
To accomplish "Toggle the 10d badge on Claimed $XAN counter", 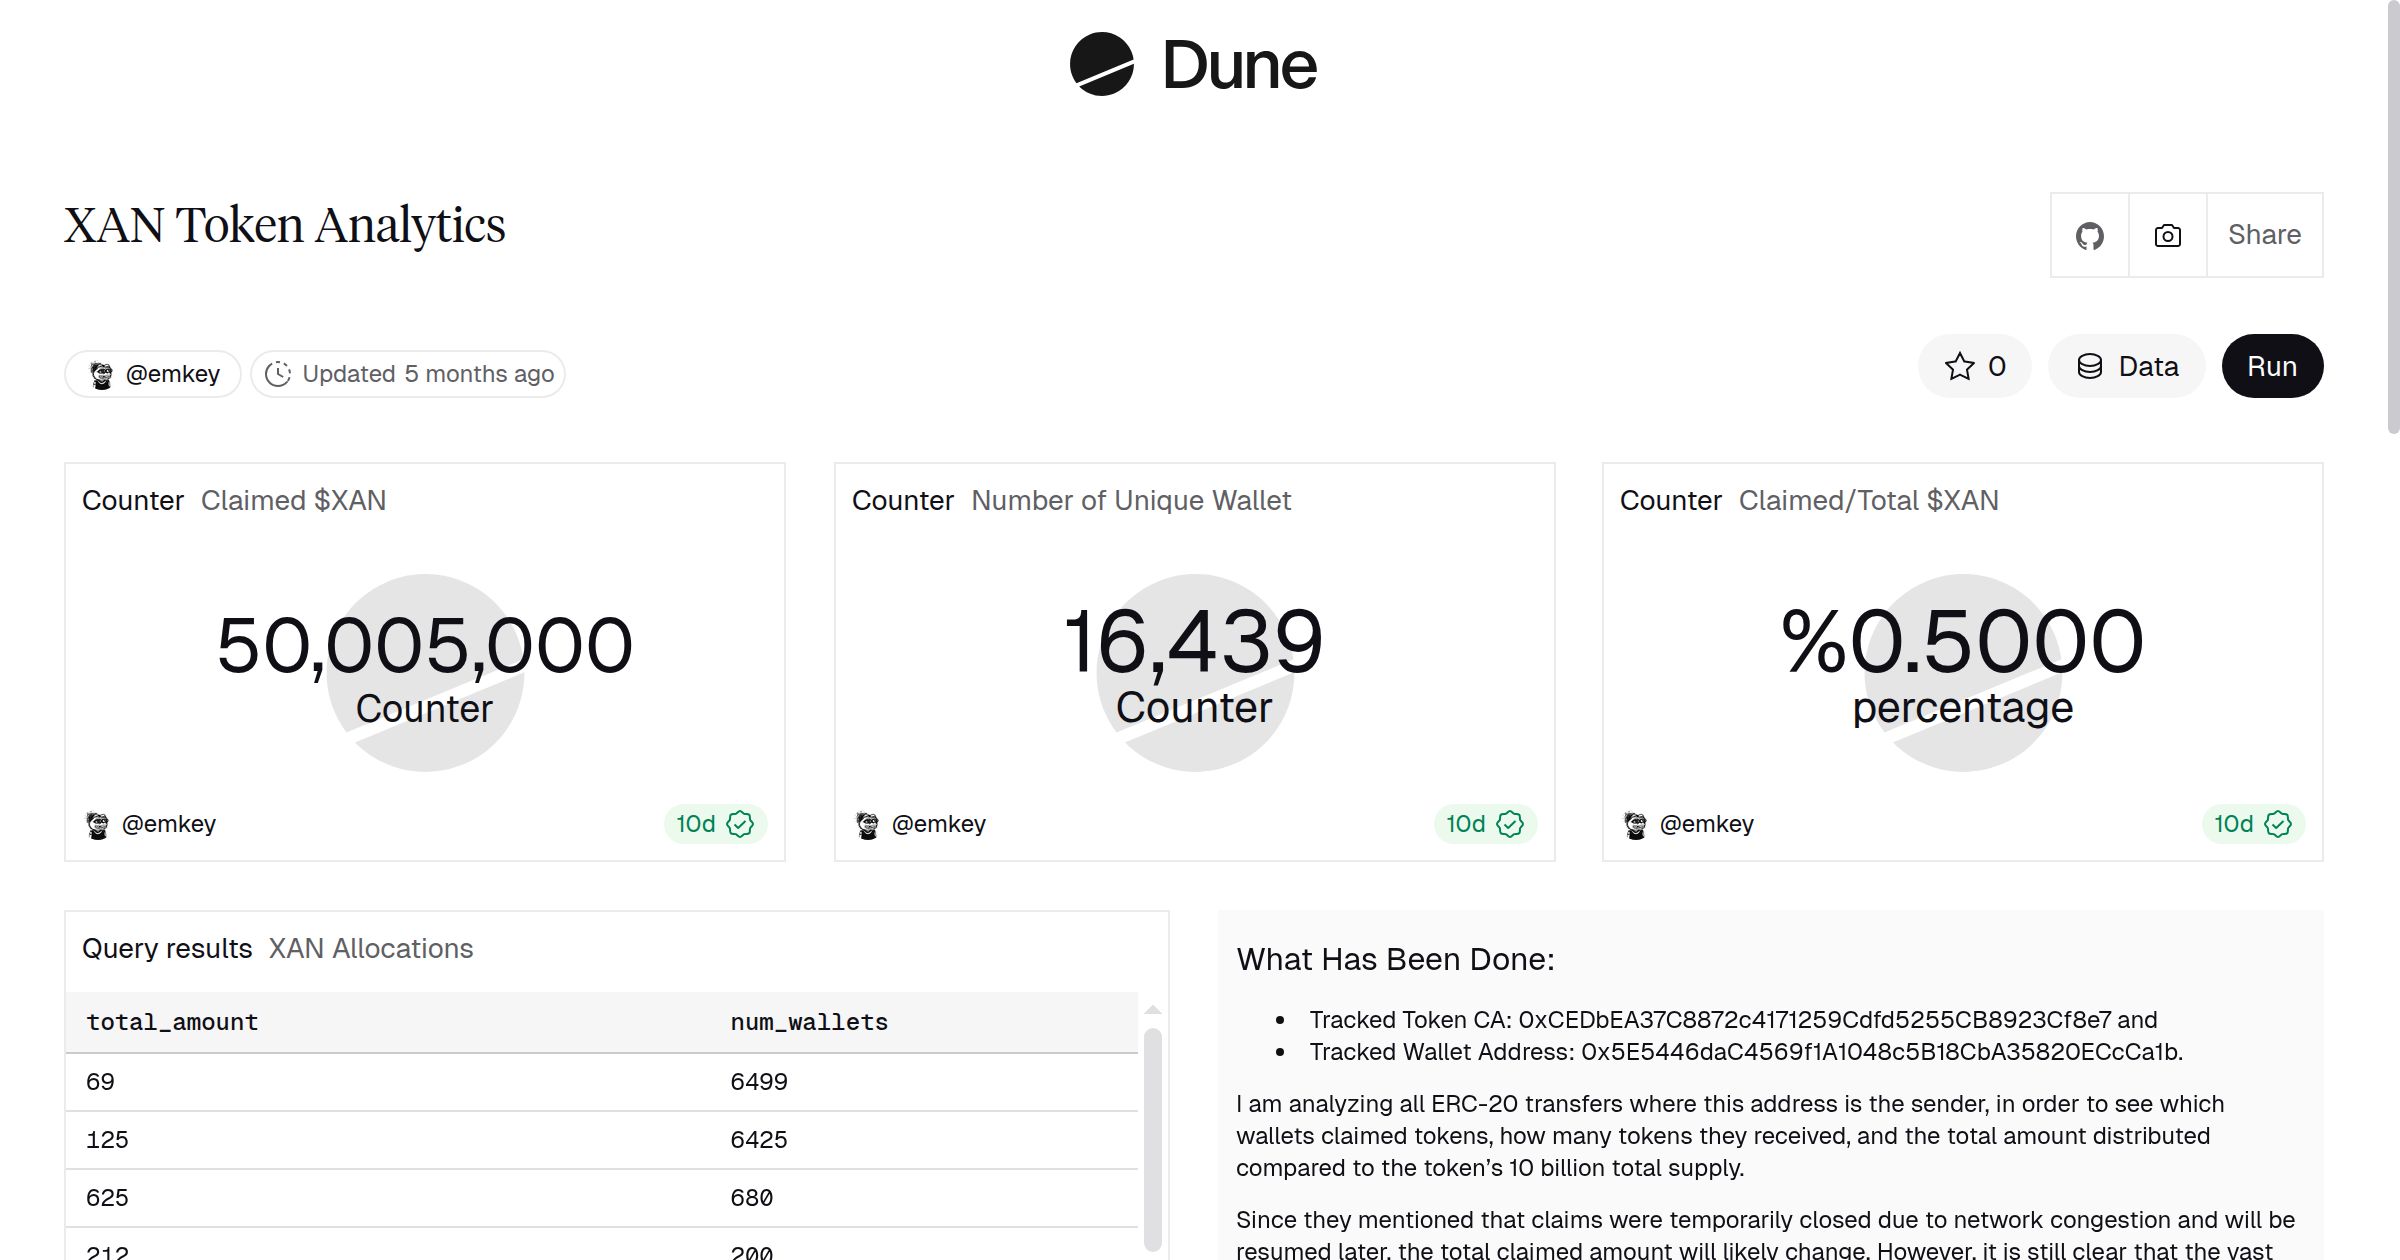I will tap(715, 823).
